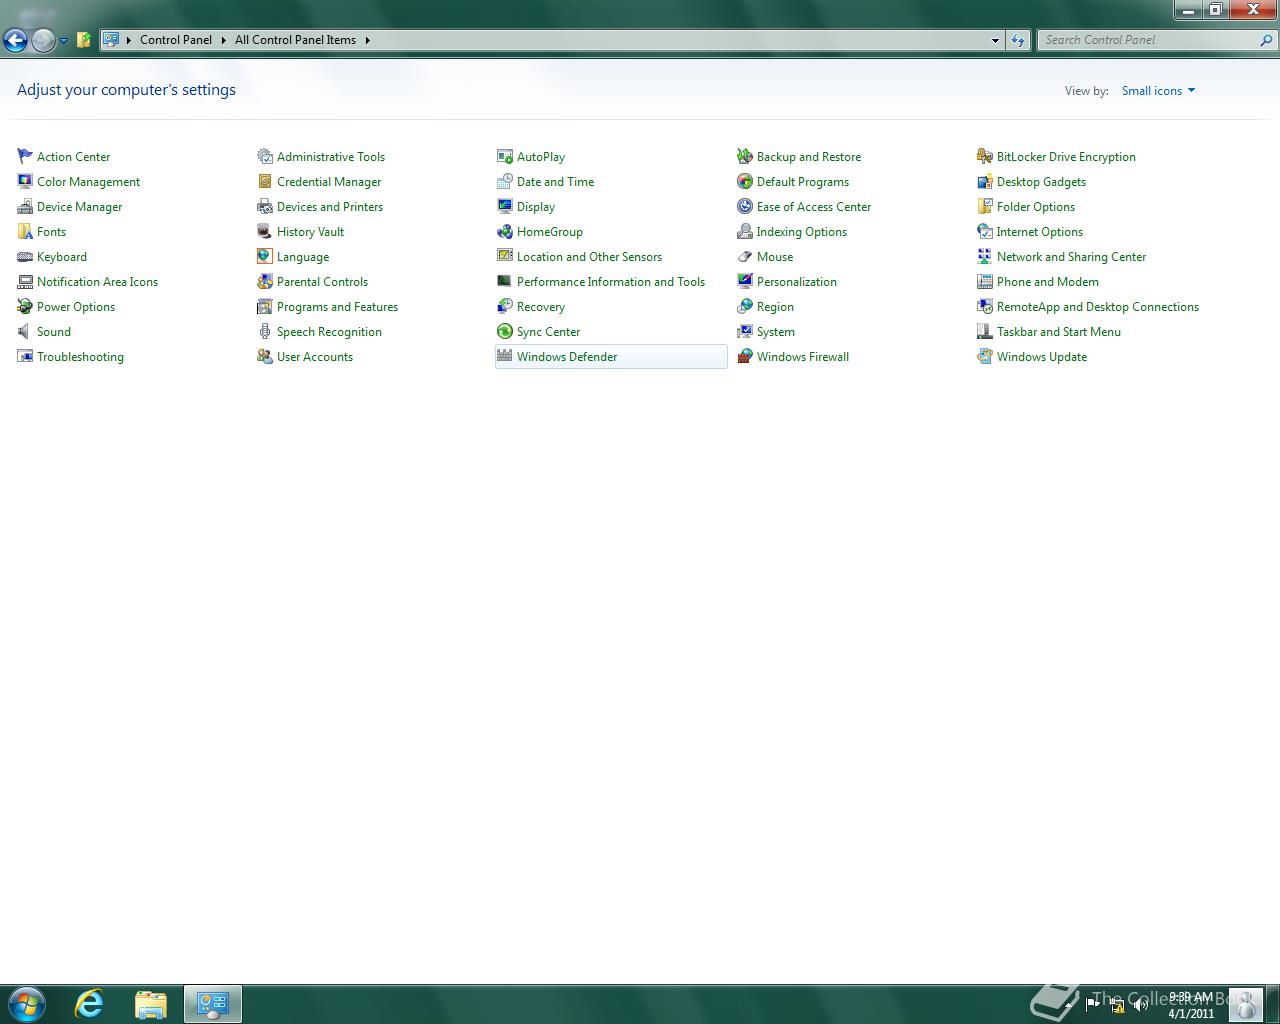Click the Windows Defender castle icon

point(505,356)
